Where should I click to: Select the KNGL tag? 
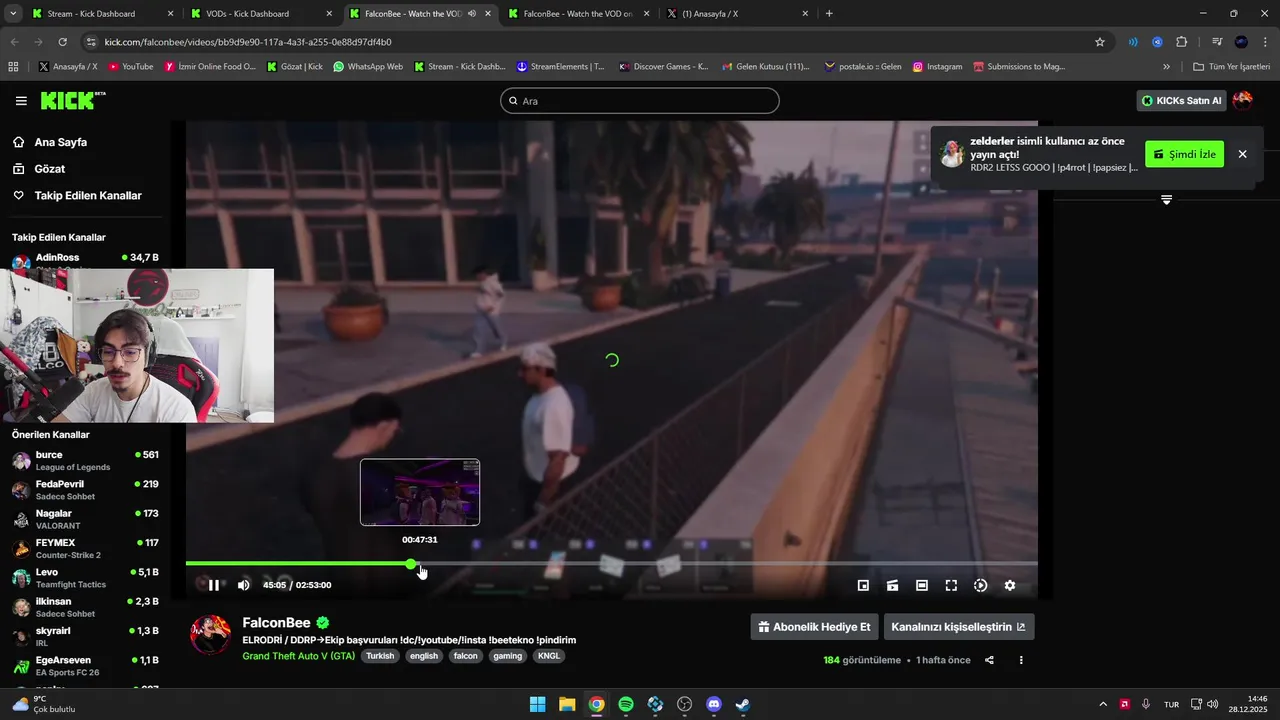549,656
